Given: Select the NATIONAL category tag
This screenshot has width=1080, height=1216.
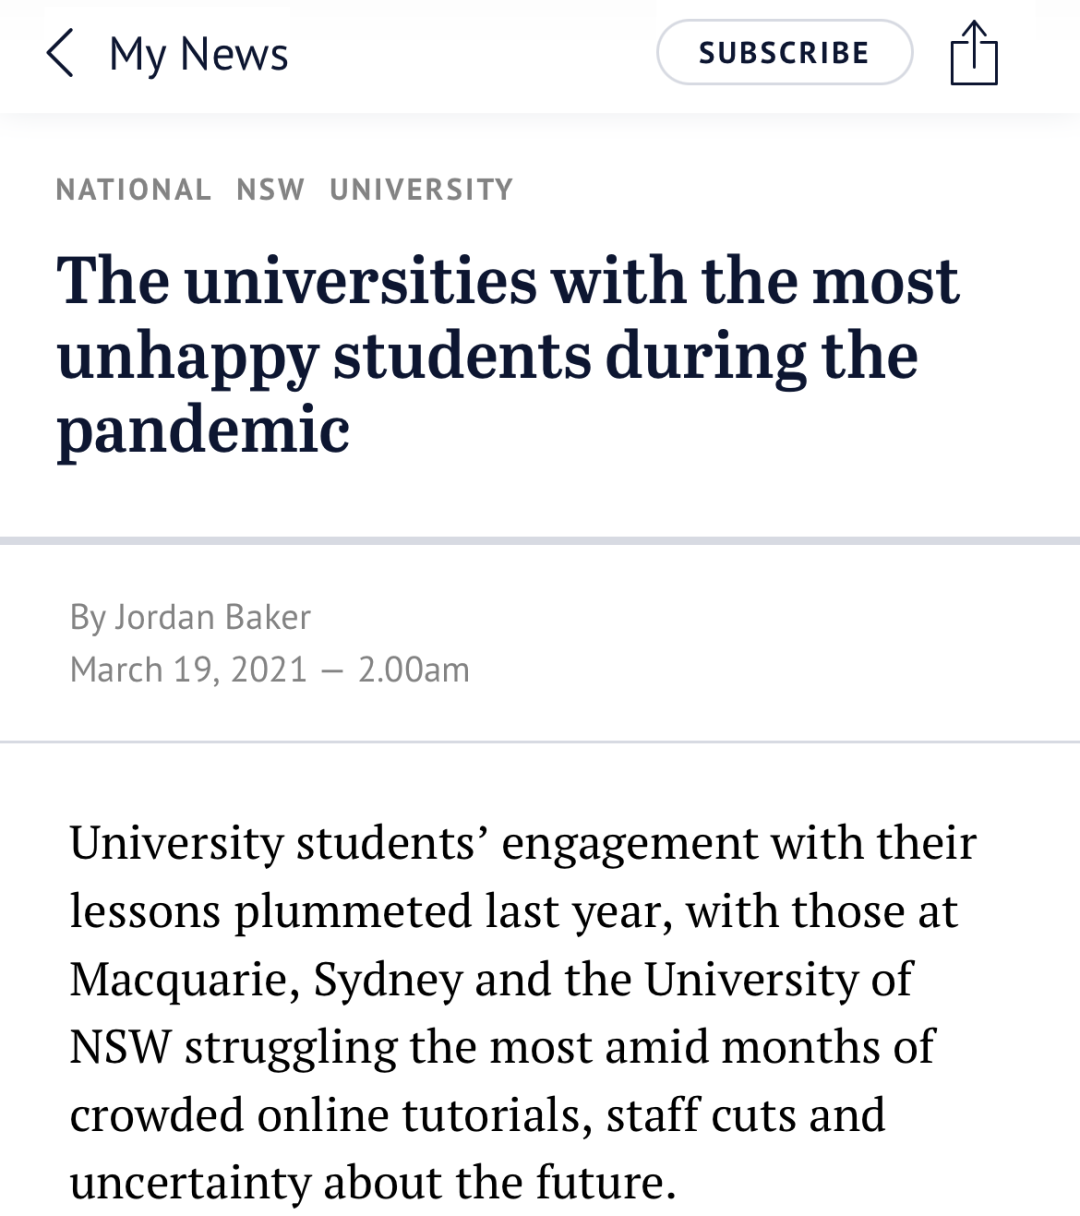Looking at the screenshot, I should [x=133, y=189].
